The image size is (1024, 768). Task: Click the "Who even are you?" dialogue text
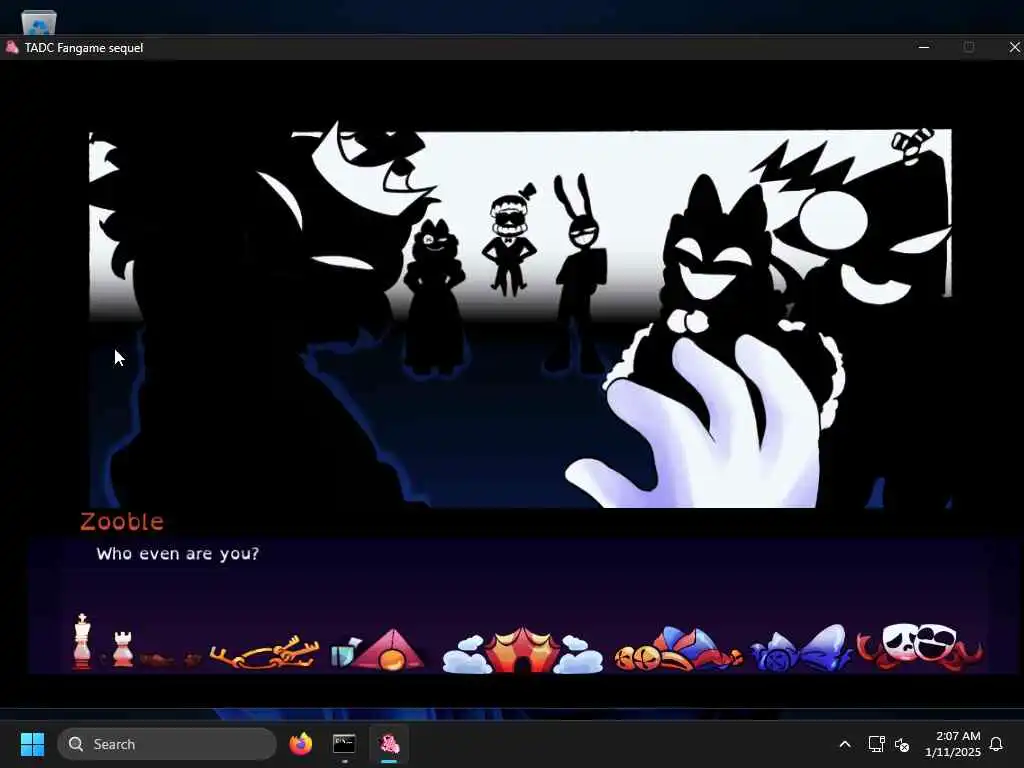click(x=178, y=554)
